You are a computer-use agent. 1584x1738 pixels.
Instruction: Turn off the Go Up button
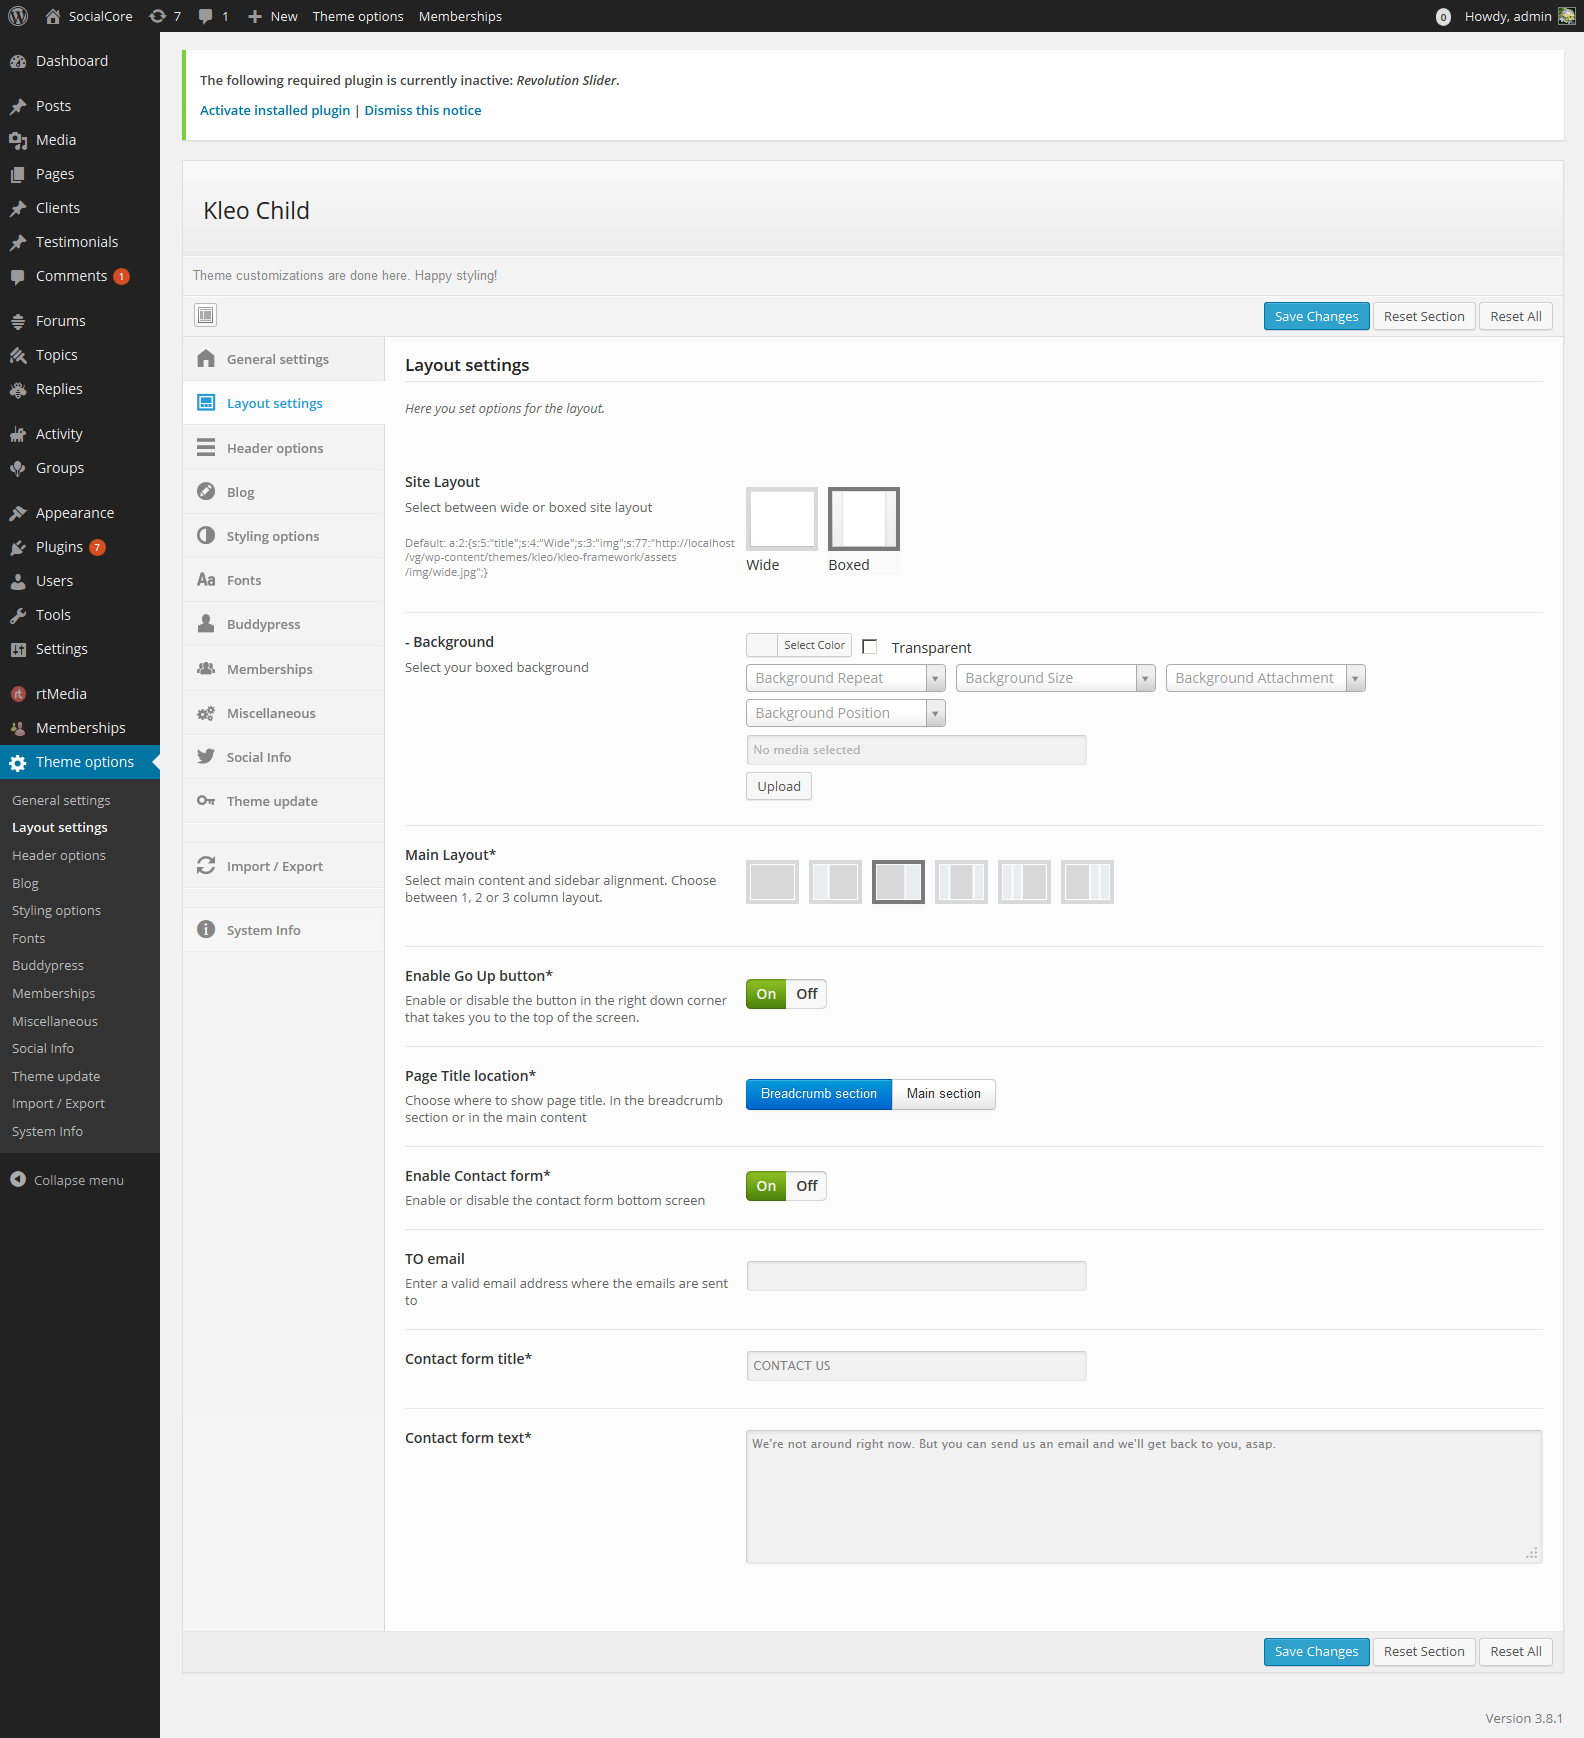click(x=807, y=994)
